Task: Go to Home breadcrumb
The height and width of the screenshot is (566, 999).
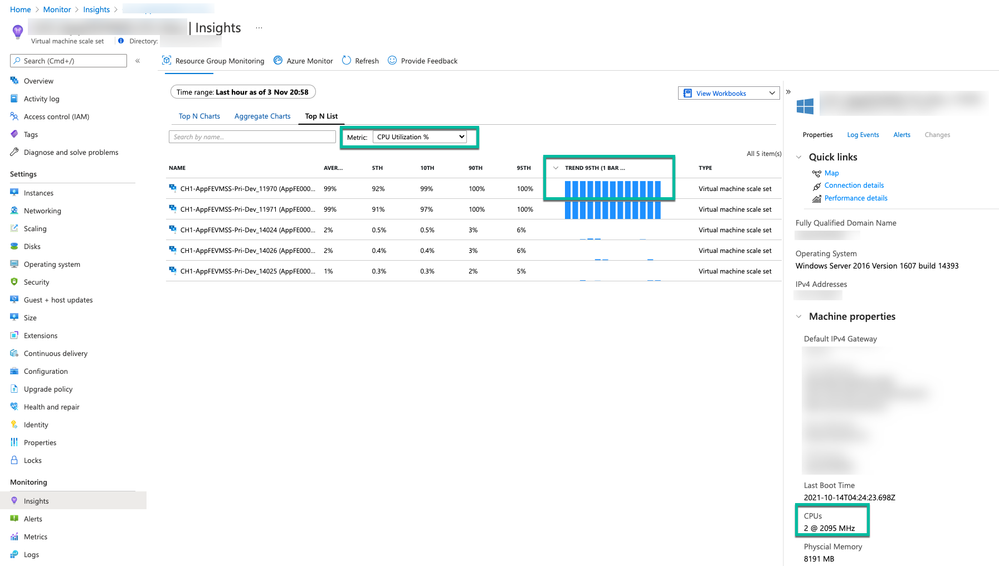Action: [20, 10]
